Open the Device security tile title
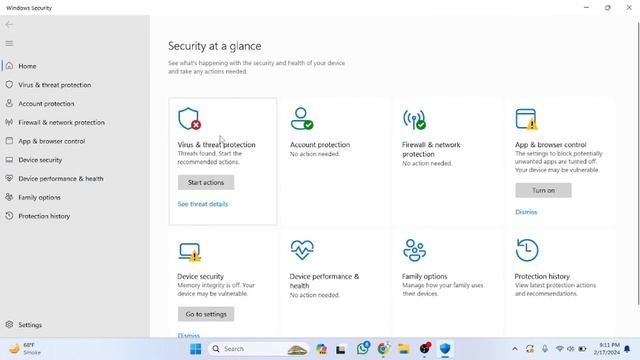Viewport: 640px width, 360px height. click(x=200, y=276)
